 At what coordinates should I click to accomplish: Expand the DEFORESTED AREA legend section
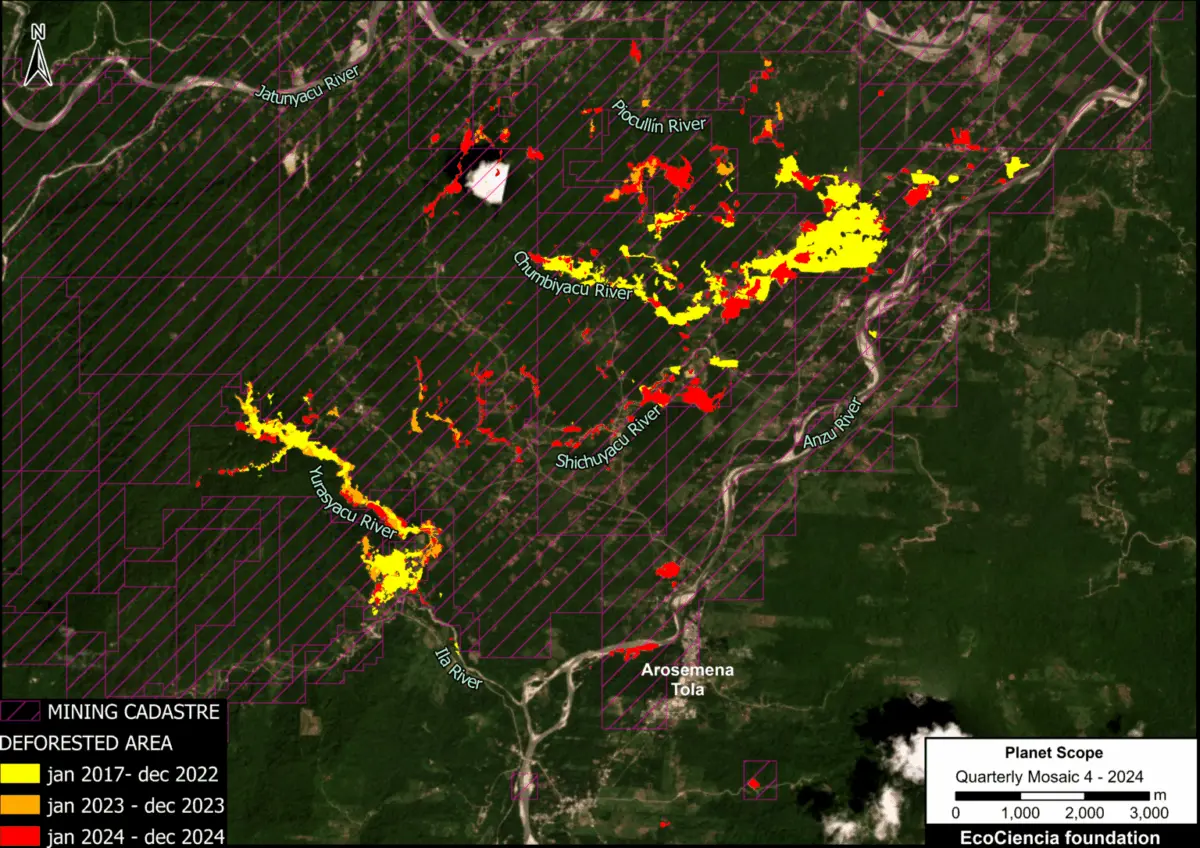pyautogui.click(x=88, y=743)
